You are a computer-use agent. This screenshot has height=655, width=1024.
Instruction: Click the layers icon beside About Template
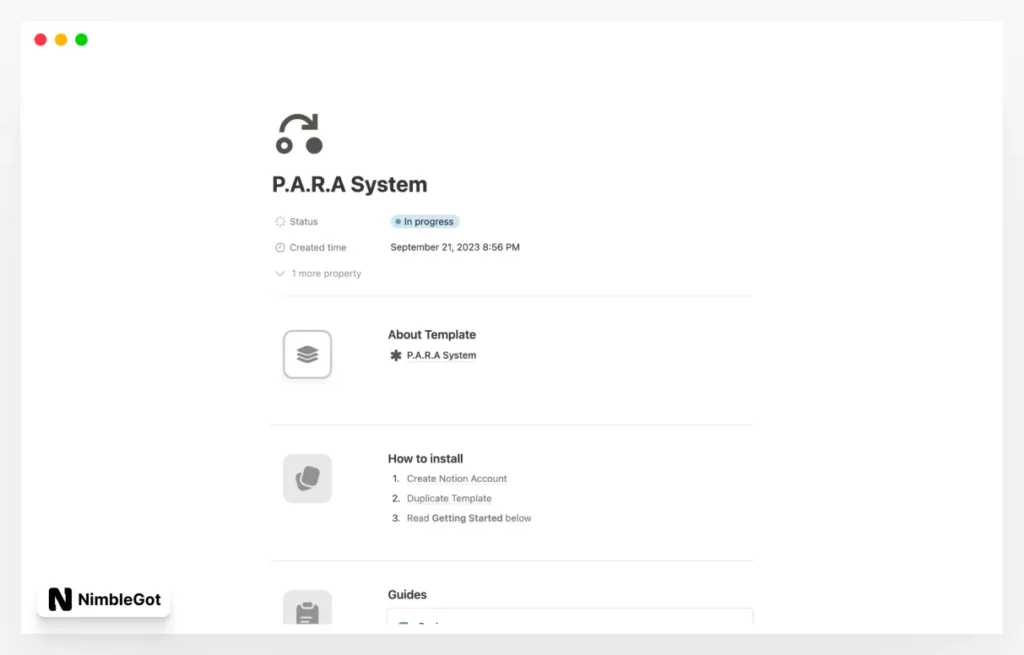(307, 354)
